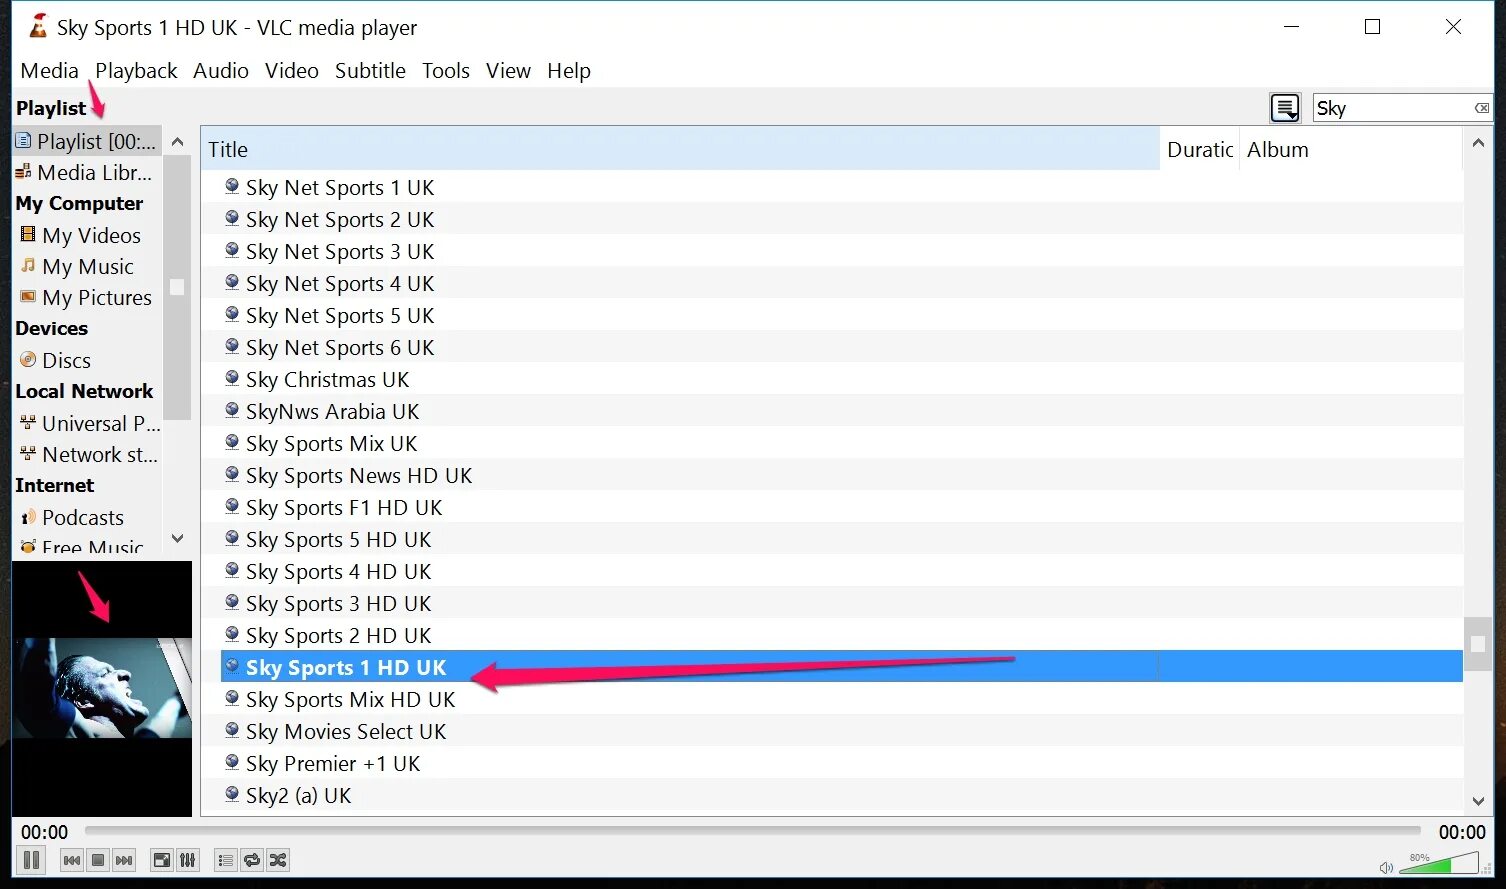Open the Subtitle menu
This screenshot has height=889, width=1506.
(x=370, y=71)
